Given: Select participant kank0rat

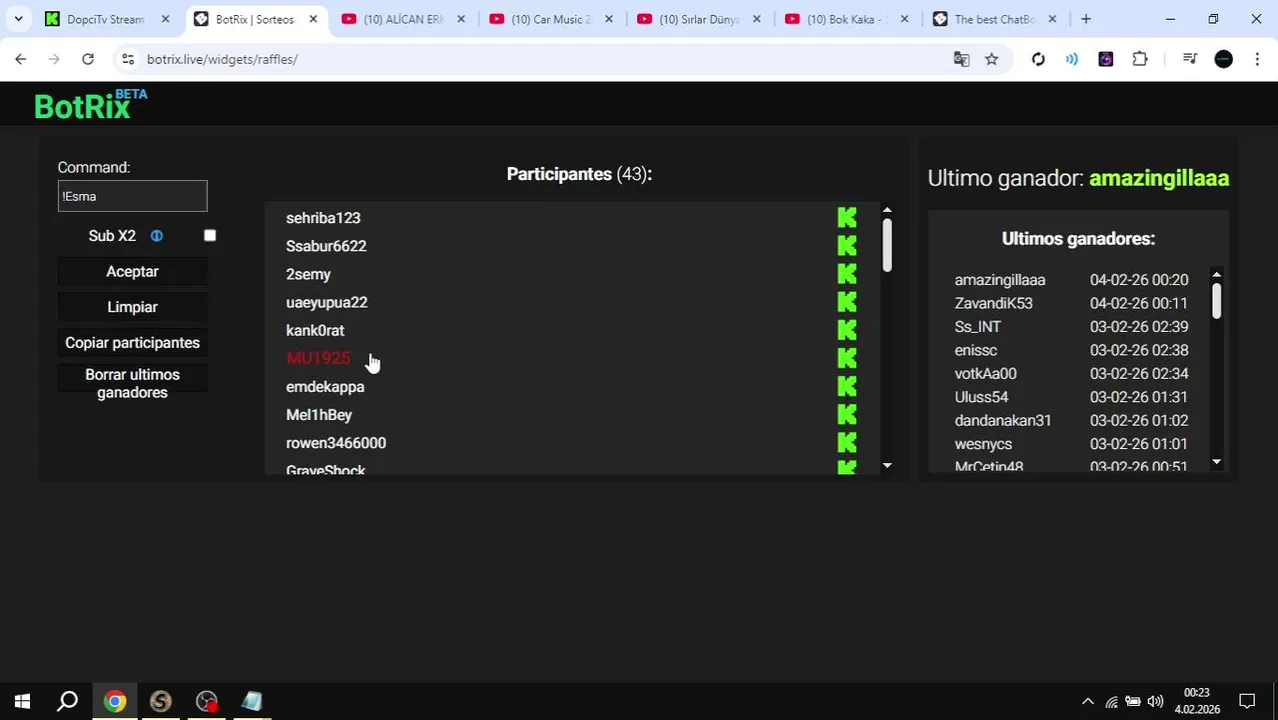Looking at the screenshot, I should click(x=315, y=329).
